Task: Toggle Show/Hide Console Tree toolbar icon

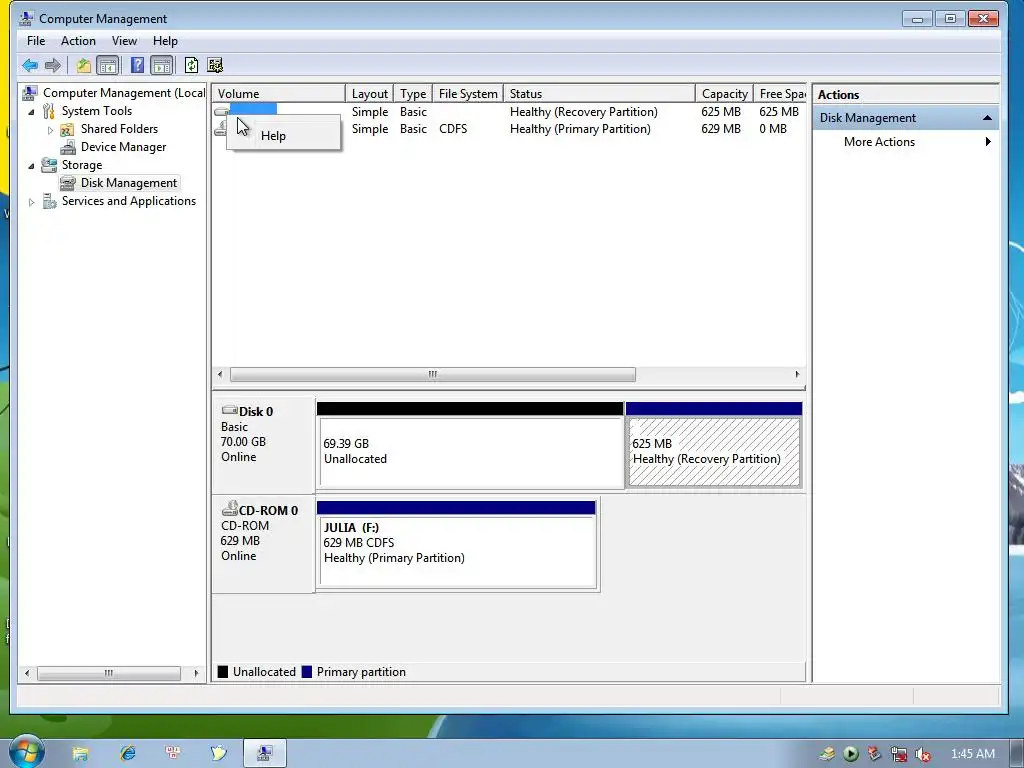Action: click(x=108, y=65)
